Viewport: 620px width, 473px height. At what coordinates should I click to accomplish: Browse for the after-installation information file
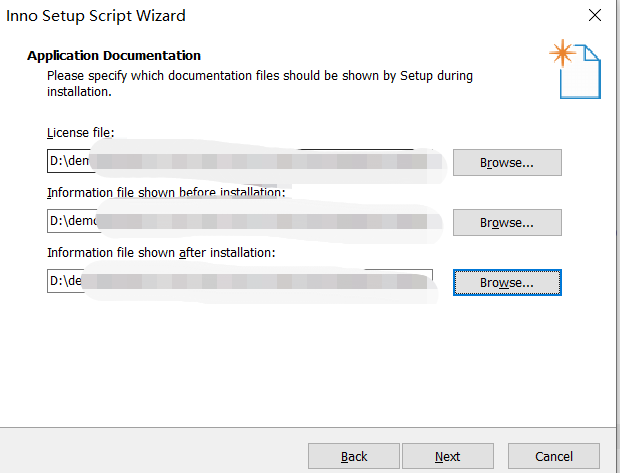coord(506,282)
